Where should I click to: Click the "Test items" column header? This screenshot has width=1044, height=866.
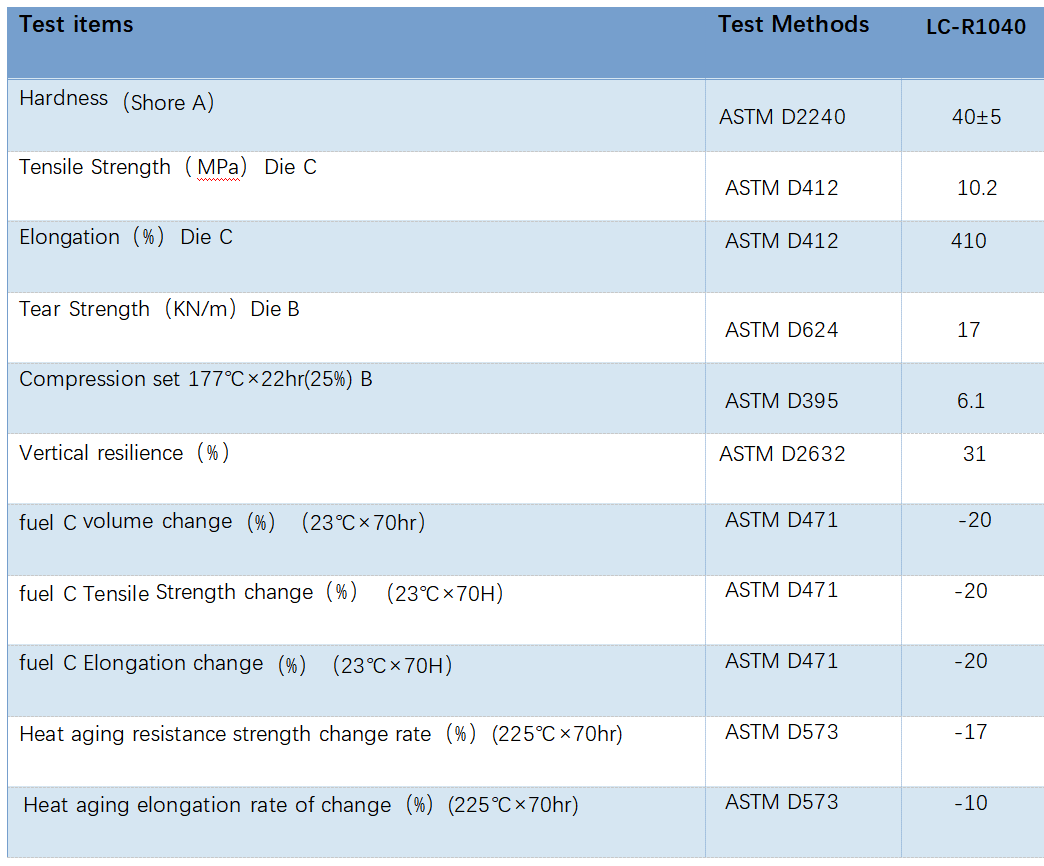[x=76, y=25]
